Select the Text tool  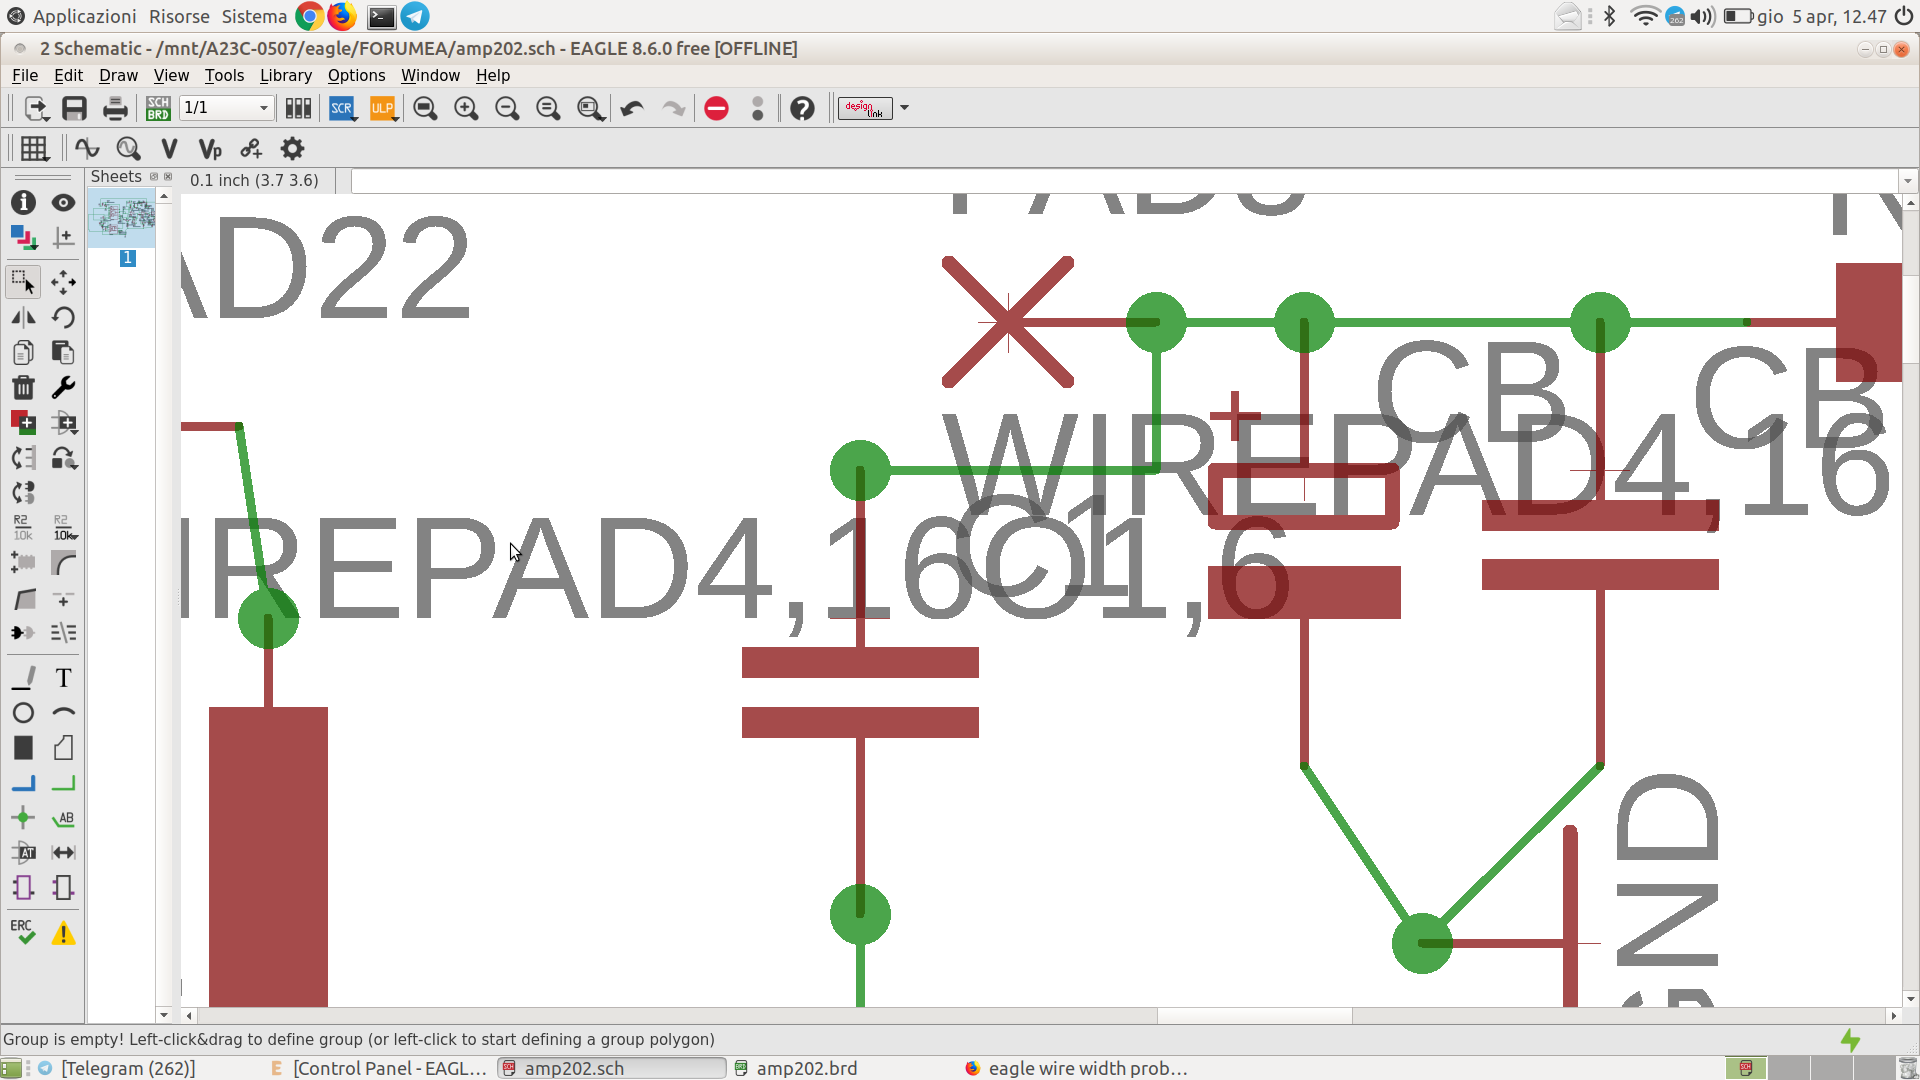click(x=63, y=678)
